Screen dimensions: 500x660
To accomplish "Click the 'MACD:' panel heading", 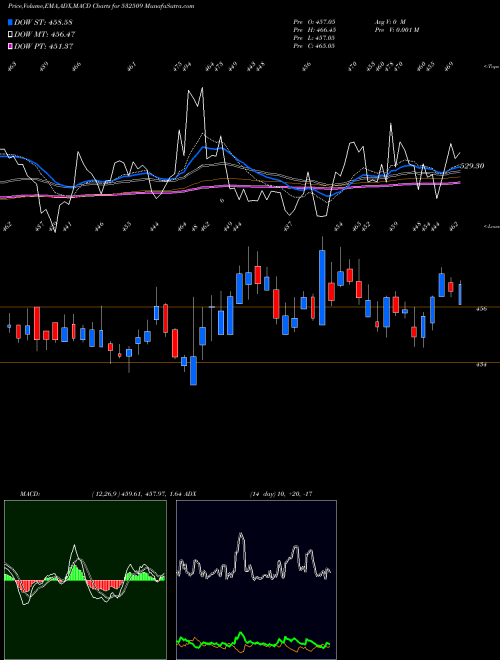I will (30, 494).
